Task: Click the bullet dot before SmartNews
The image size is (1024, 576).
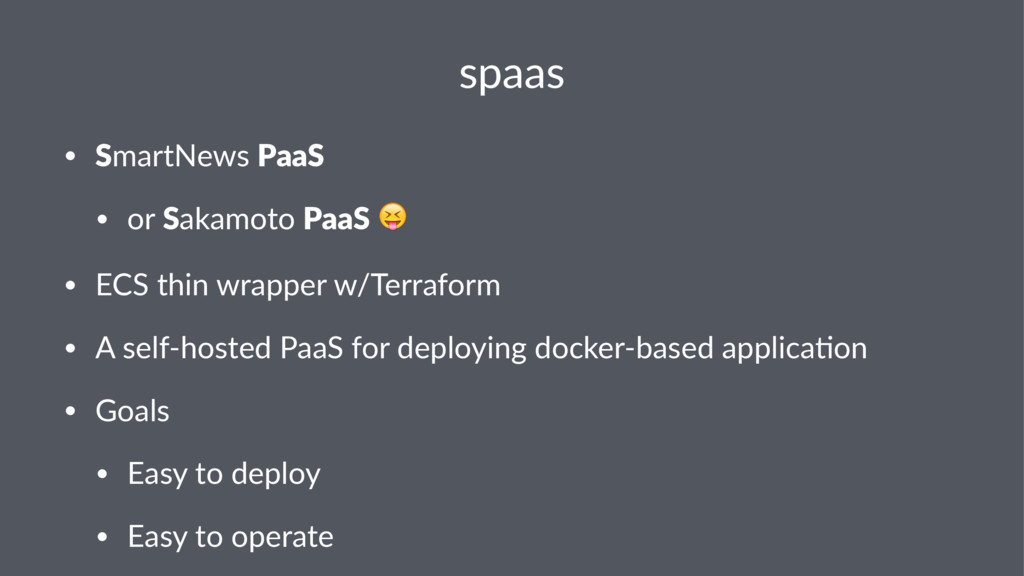Action: coord(71,157)
